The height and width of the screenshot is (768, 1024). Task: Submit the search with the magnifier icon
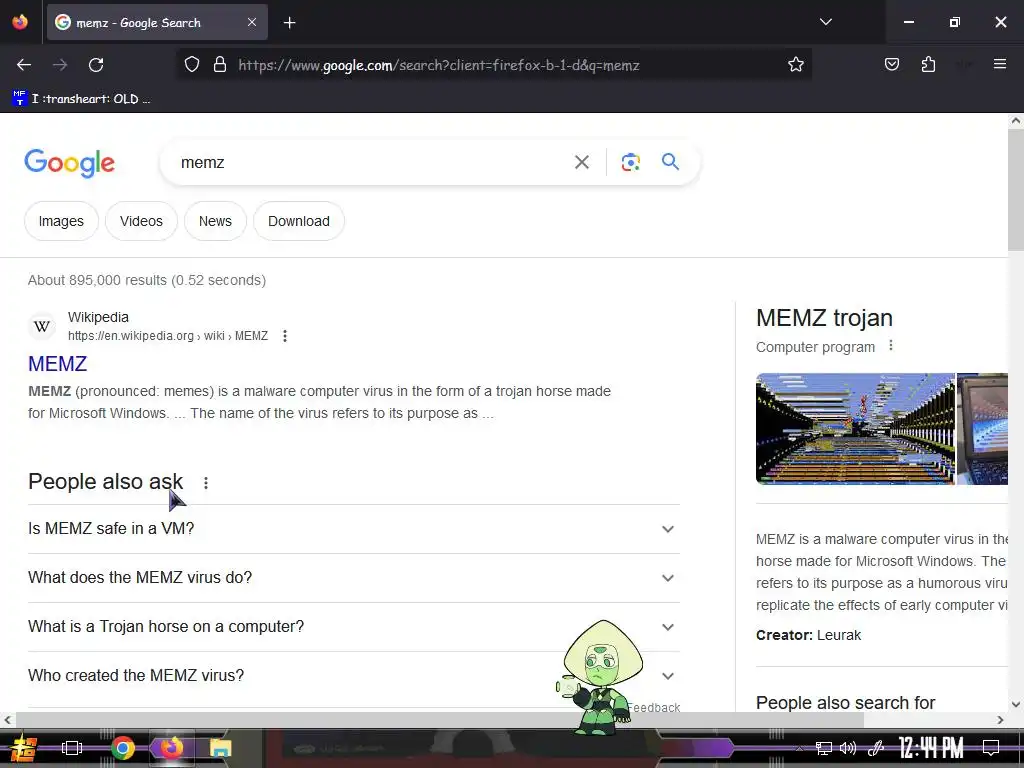670,161
